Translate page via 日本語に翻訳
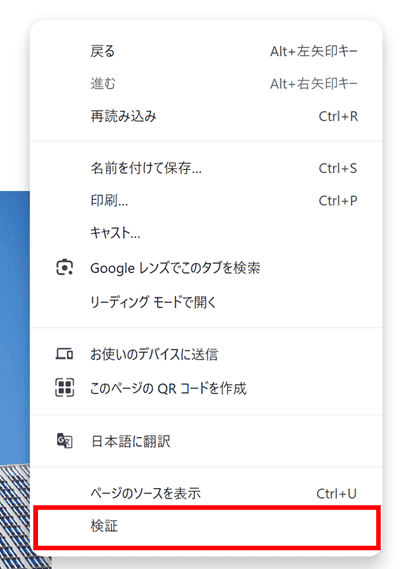 click(x=206, y=441)
